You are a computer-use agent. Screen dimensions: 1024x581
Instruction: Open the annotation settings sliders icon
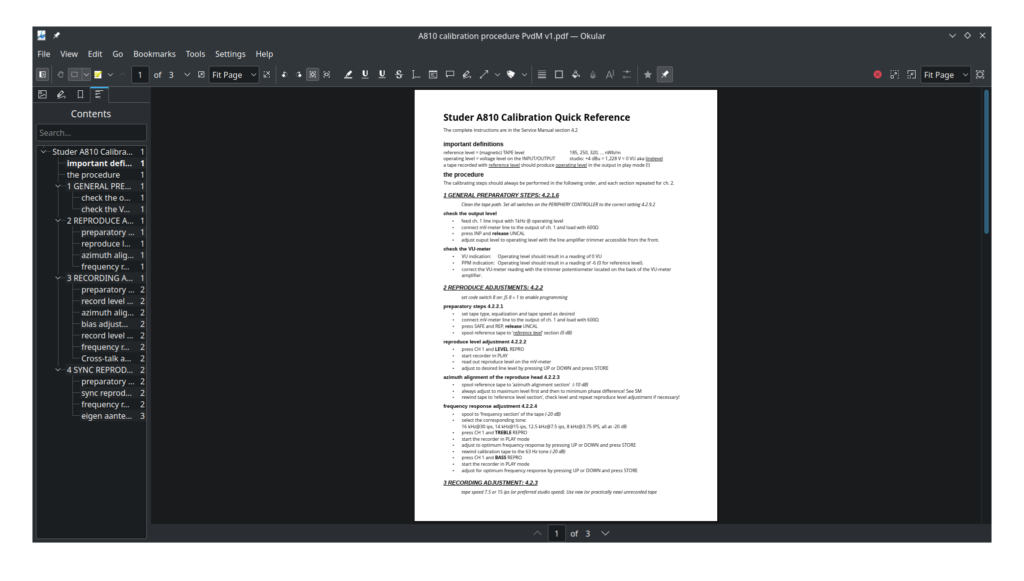(626, 75)
